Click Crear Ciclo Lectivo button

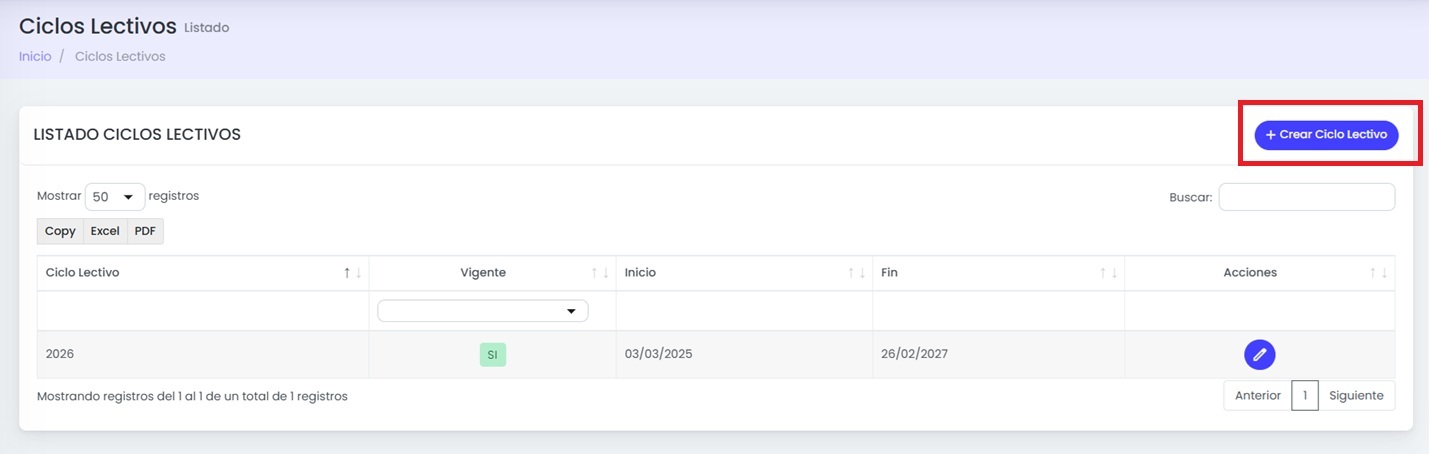point(1326,134)
